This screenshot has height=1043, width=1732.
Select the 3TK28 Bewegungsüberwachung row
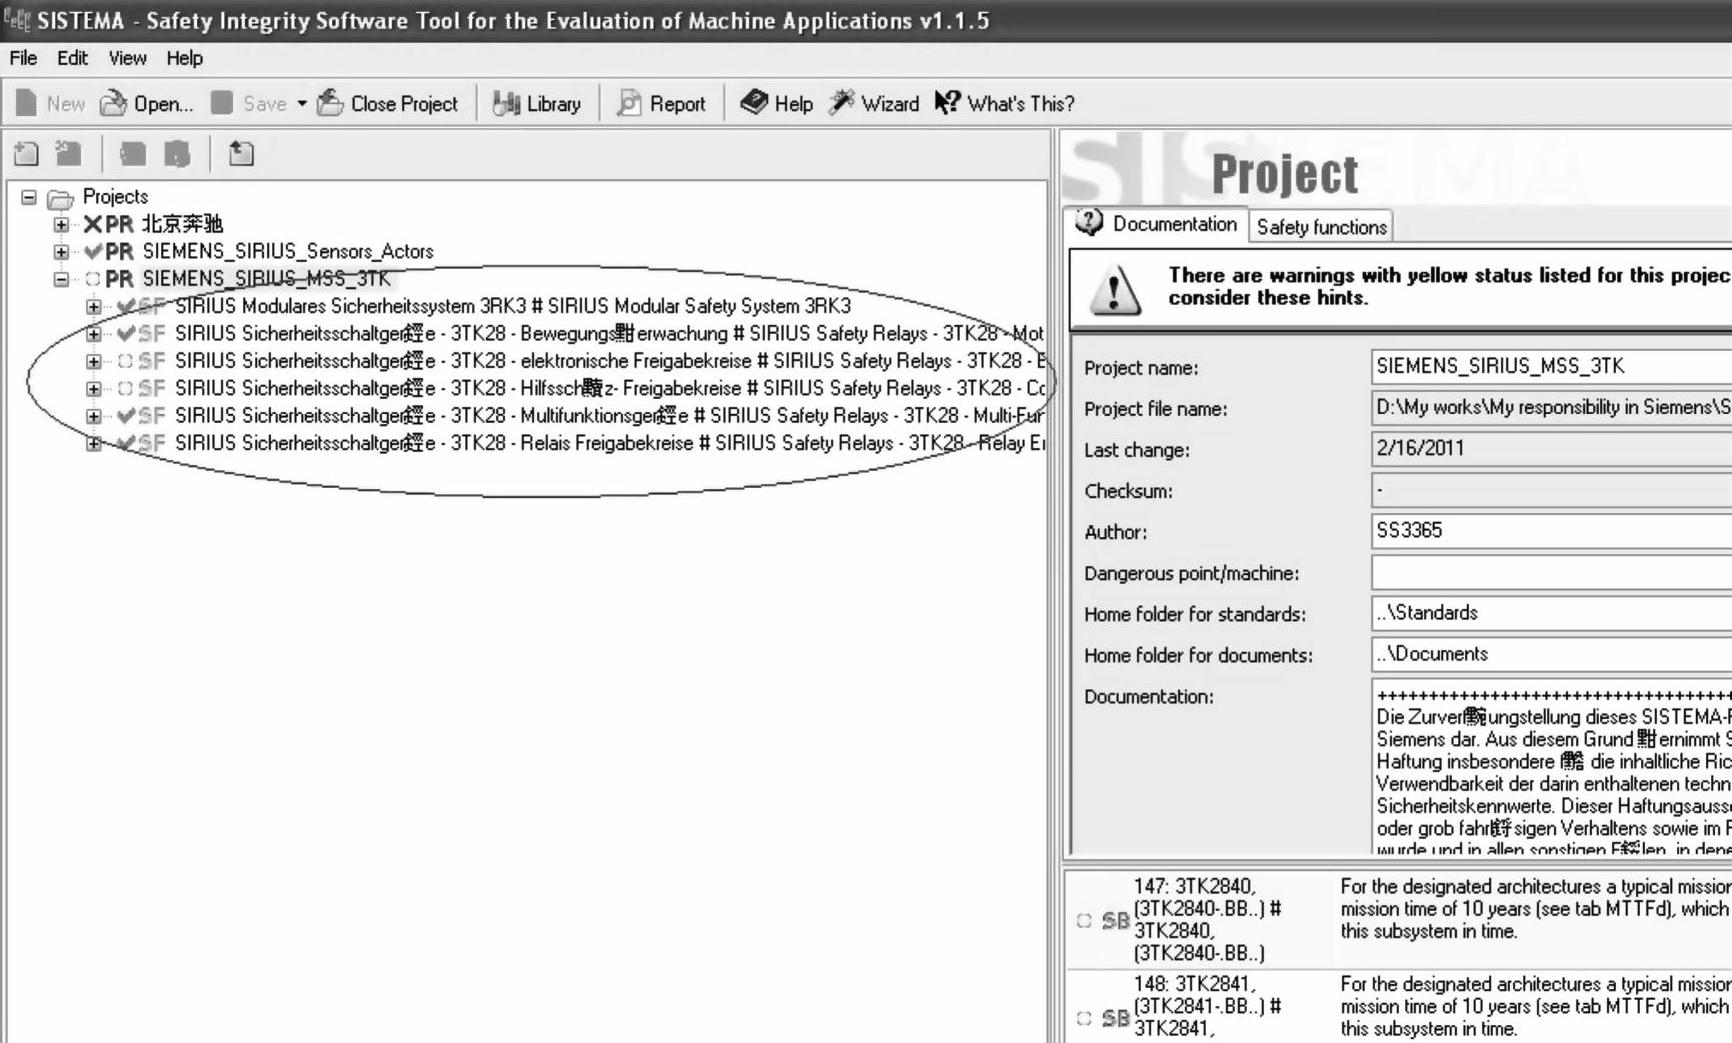(609, 333)
